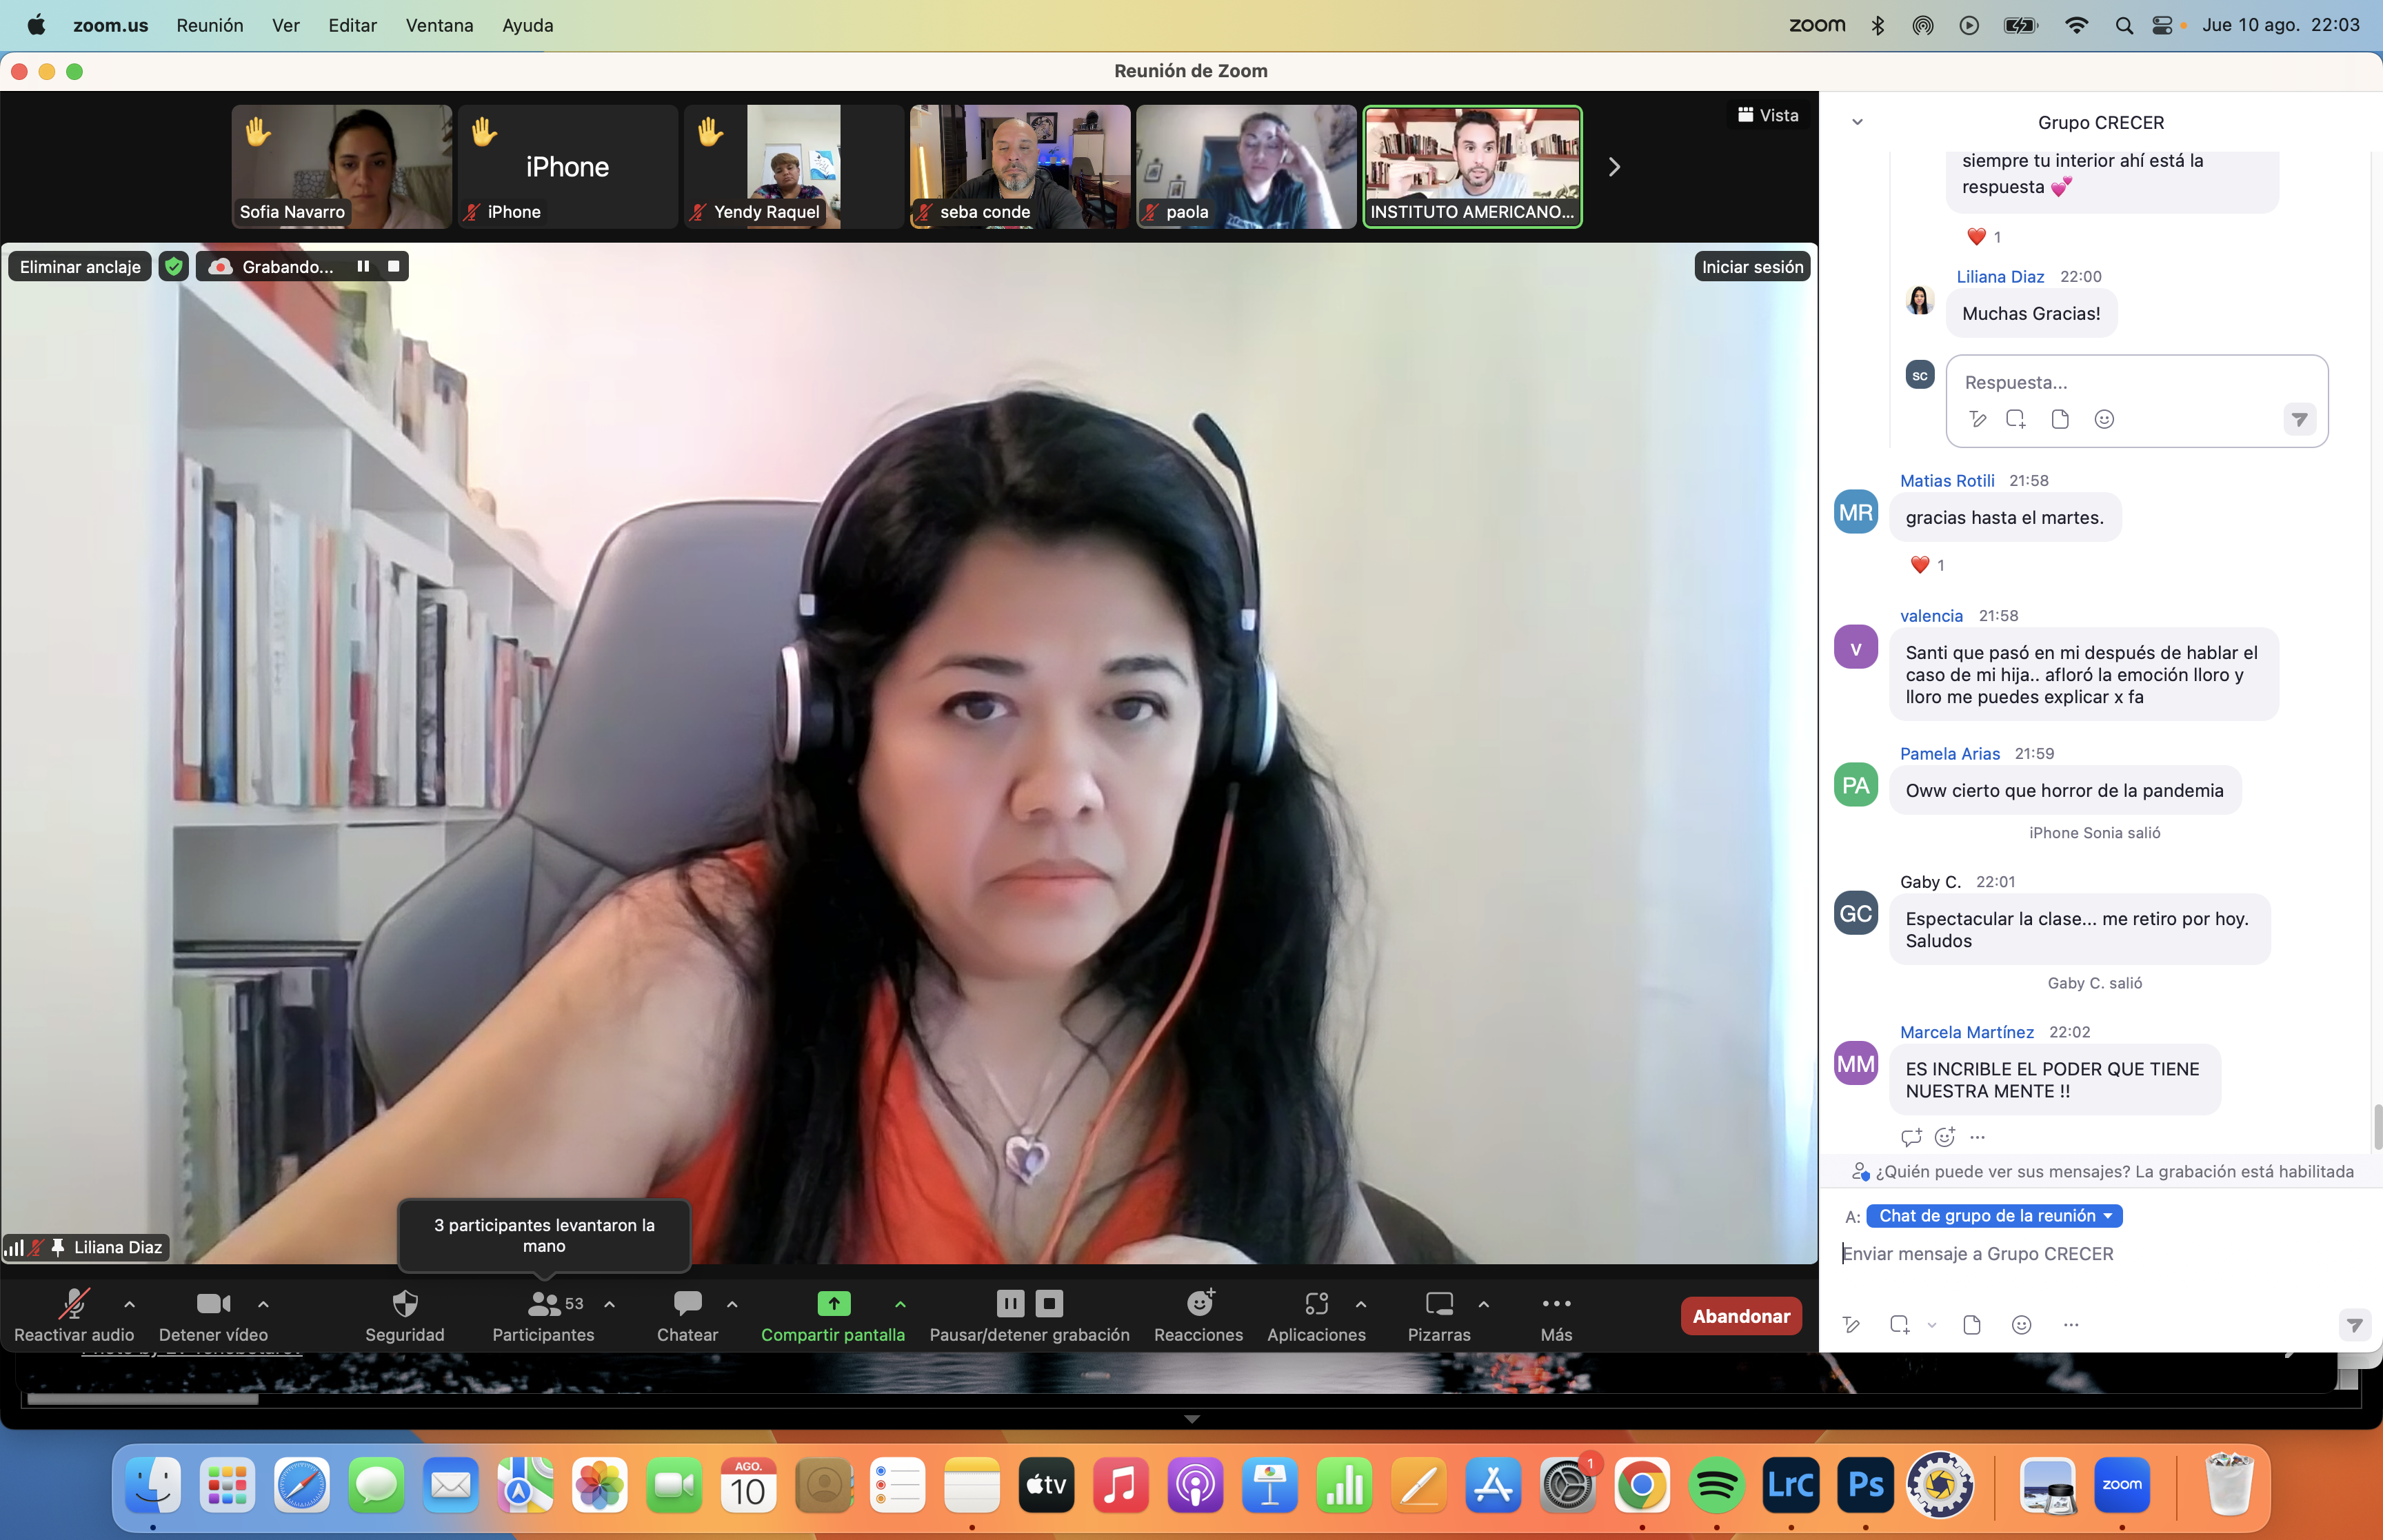Image resolution: width=2383 pixels, height=1540 pixels.
Task: Expand audio options arrow beside Reactivar audio
Action: (x=129, y=1304)
